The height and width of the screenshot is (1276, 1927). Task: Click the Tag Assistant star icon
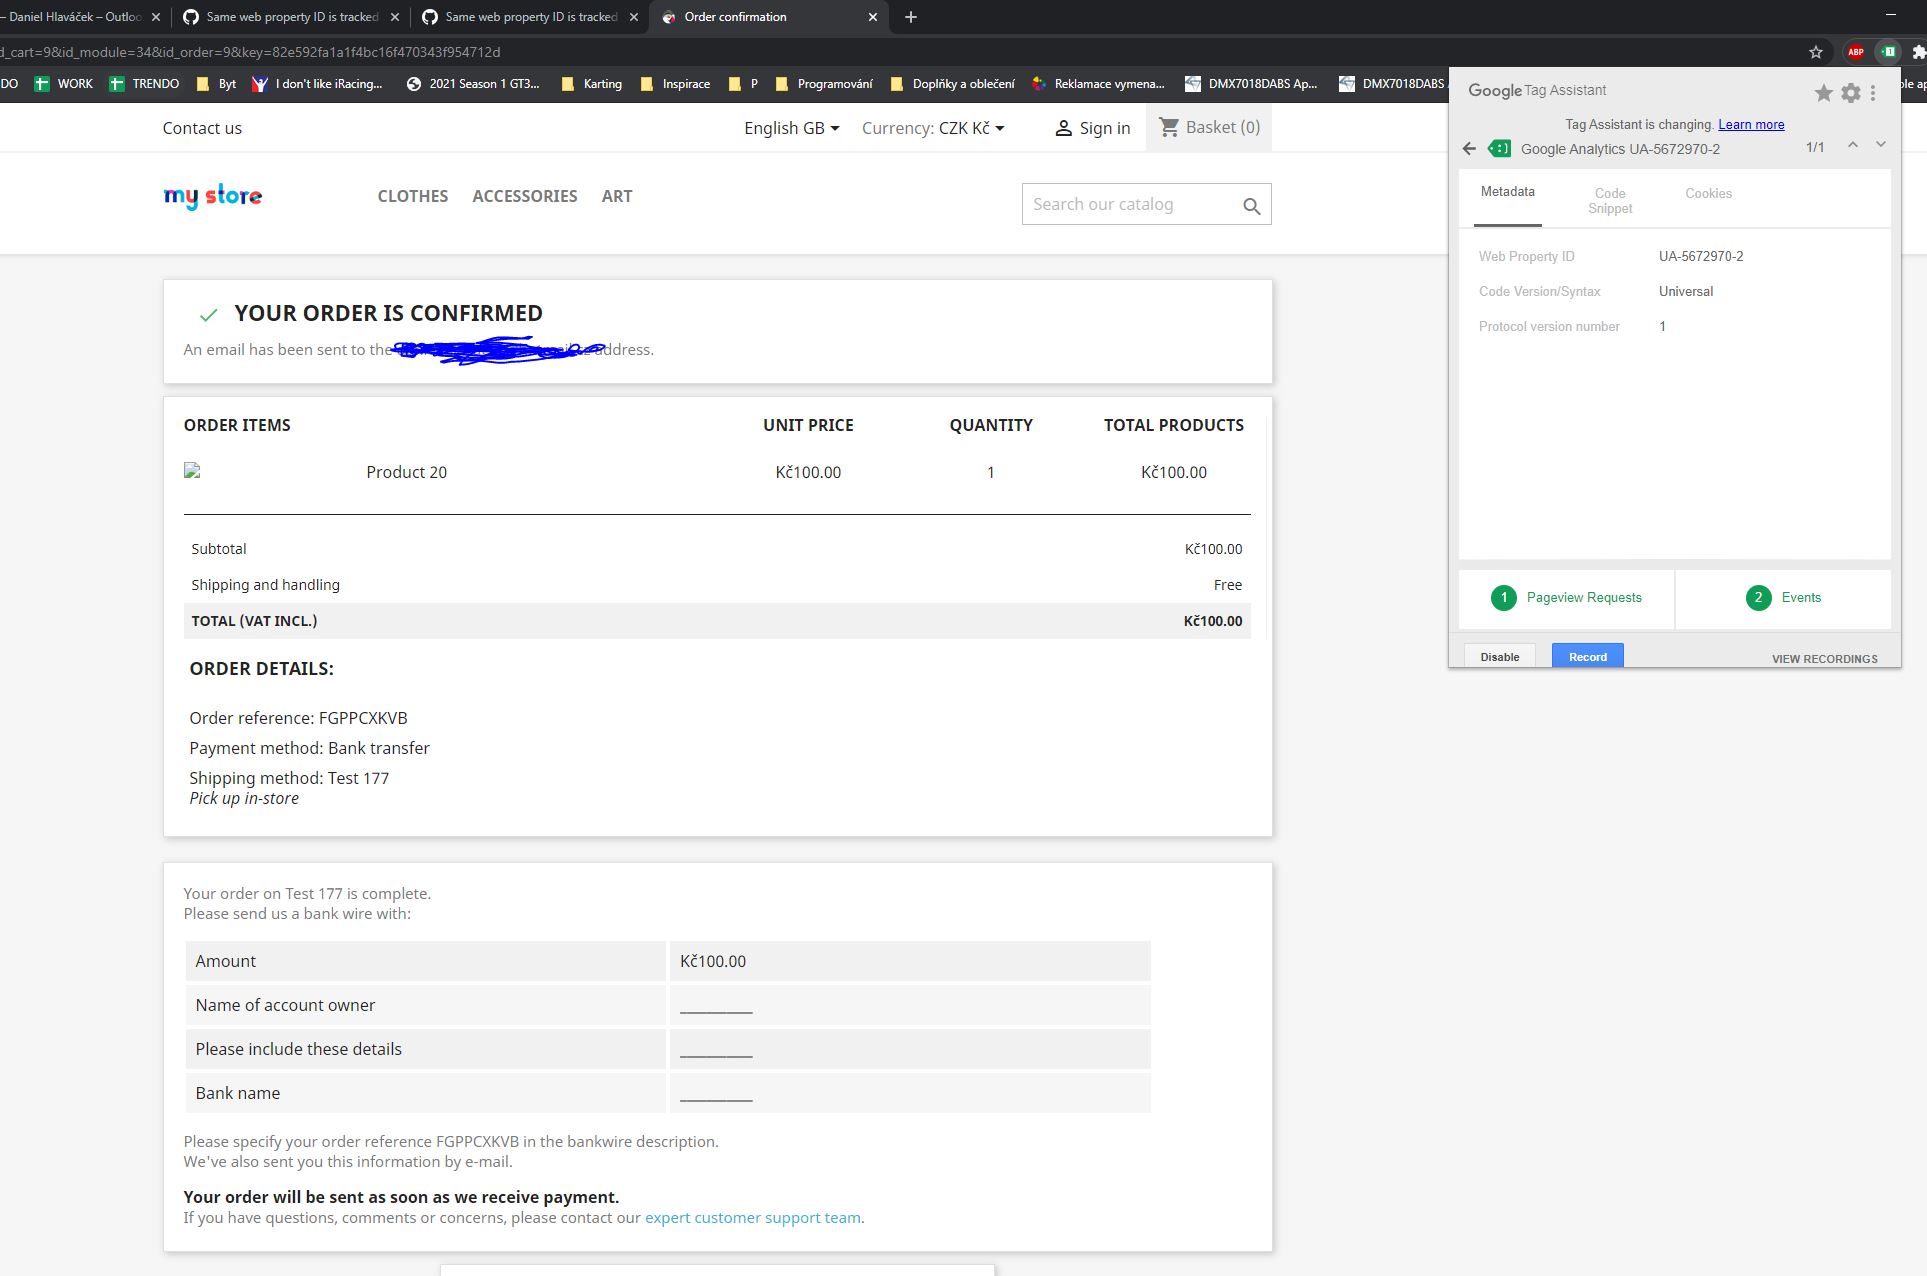[1824, 93]
